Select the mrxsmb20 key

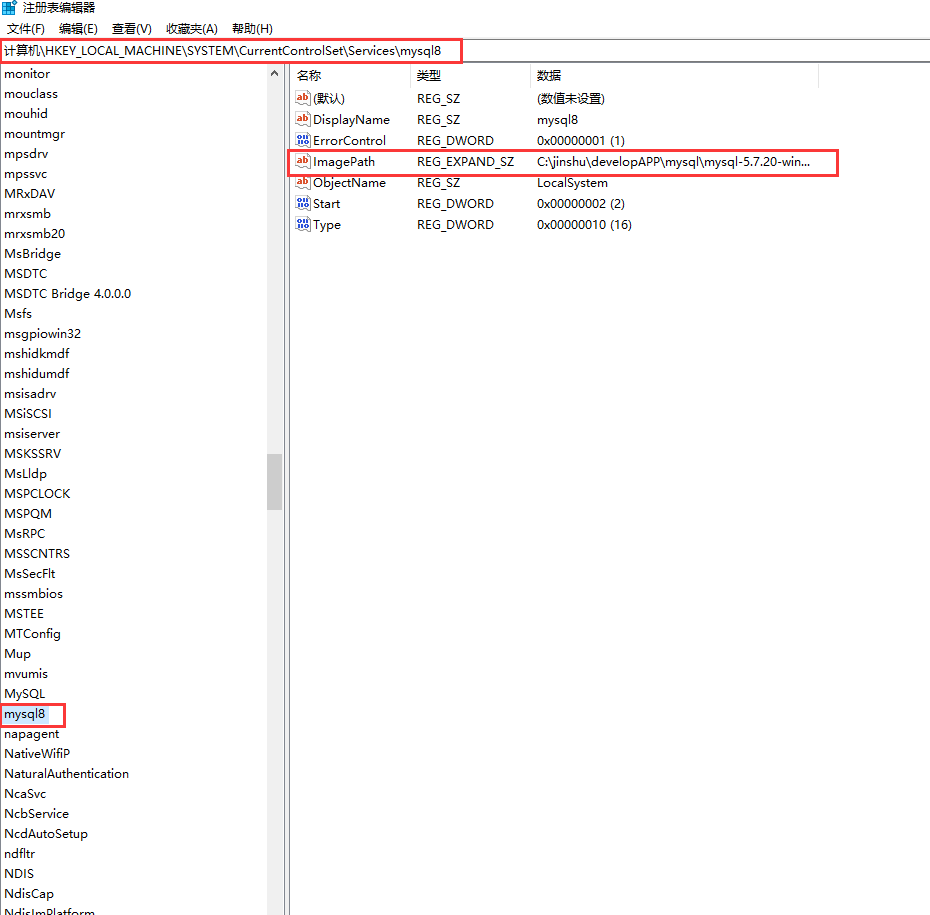(x=34, y=234)
